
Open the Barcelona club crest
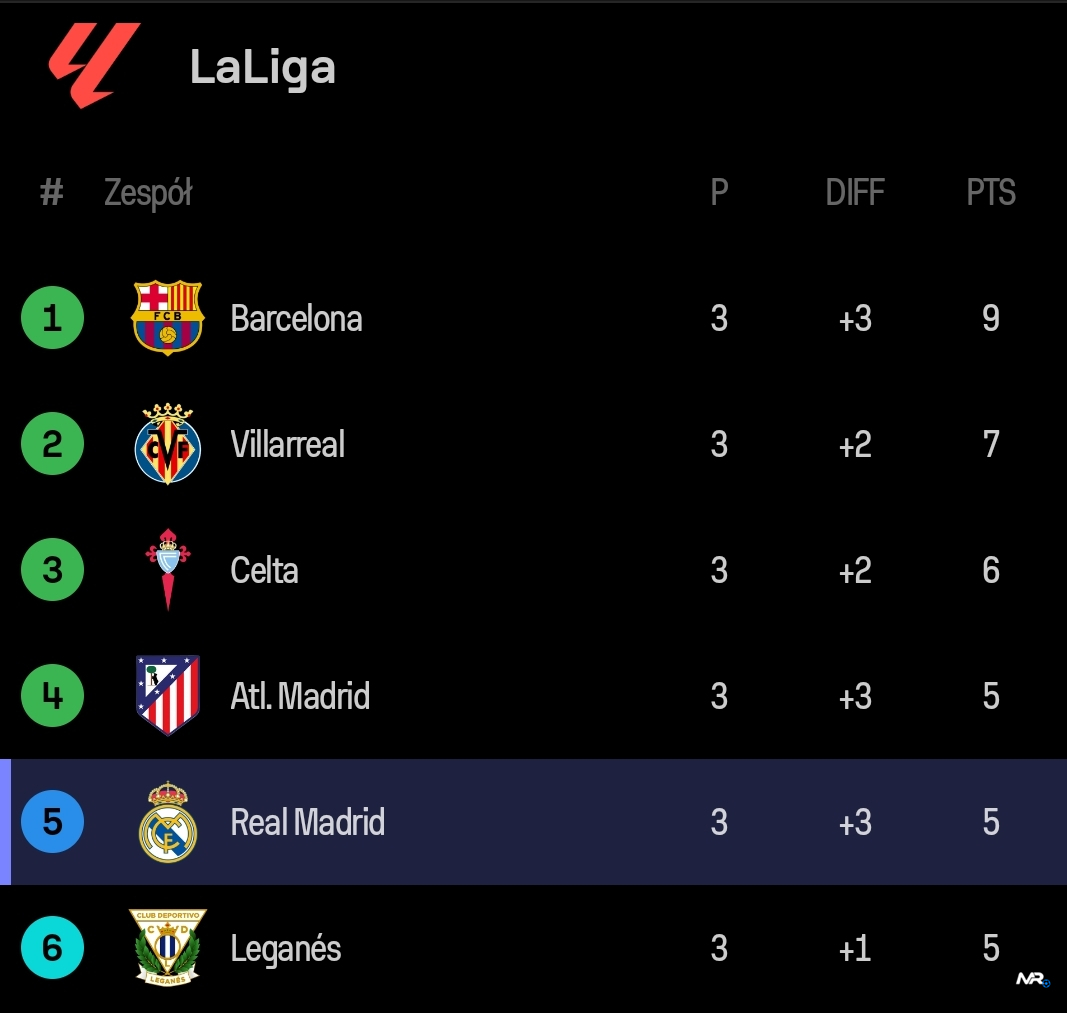point(168,318)
